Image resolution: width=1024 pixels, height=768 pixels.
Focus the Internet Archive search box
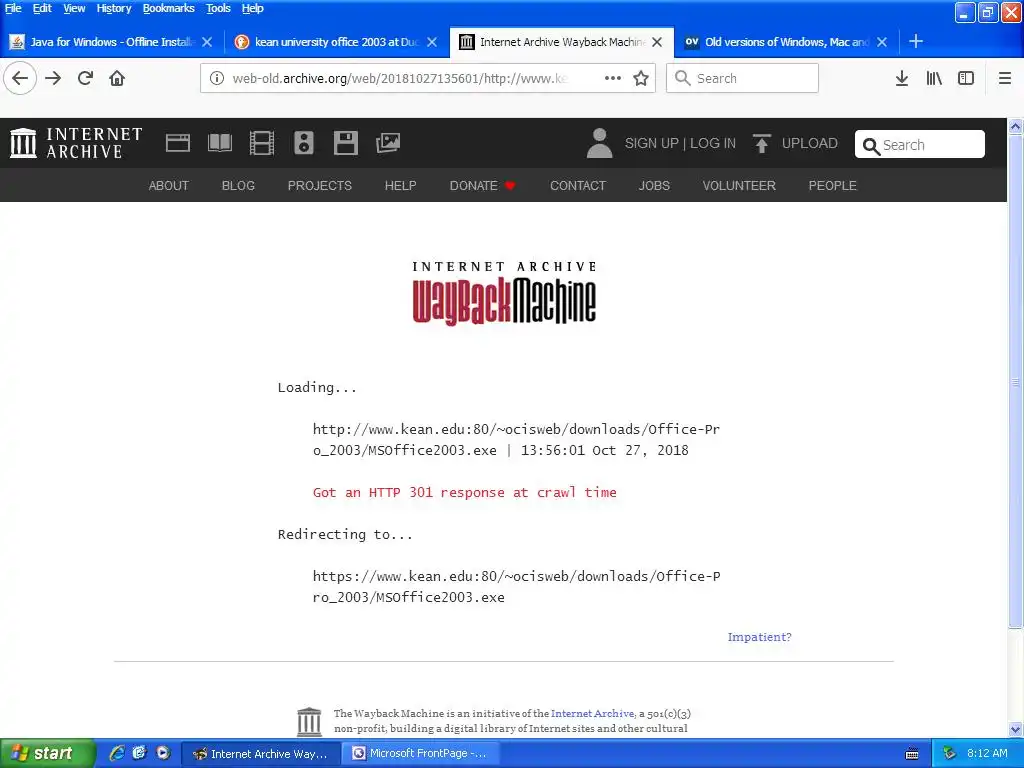click(x=920, y=144)
